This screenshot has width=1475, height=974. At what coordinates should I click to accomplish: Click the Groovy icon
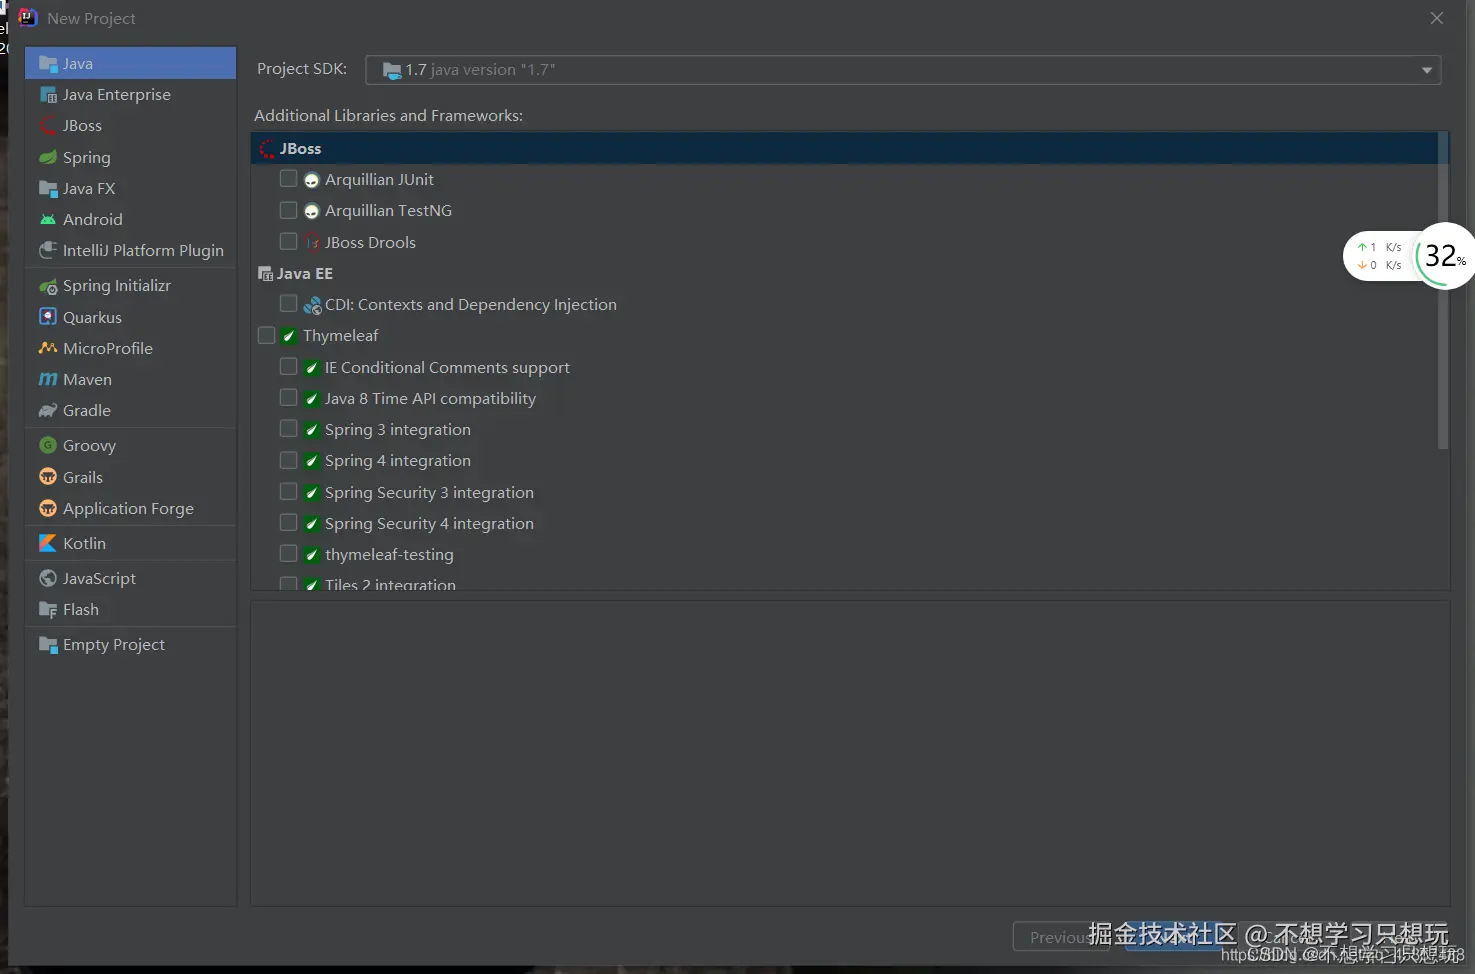coord(48,446)
